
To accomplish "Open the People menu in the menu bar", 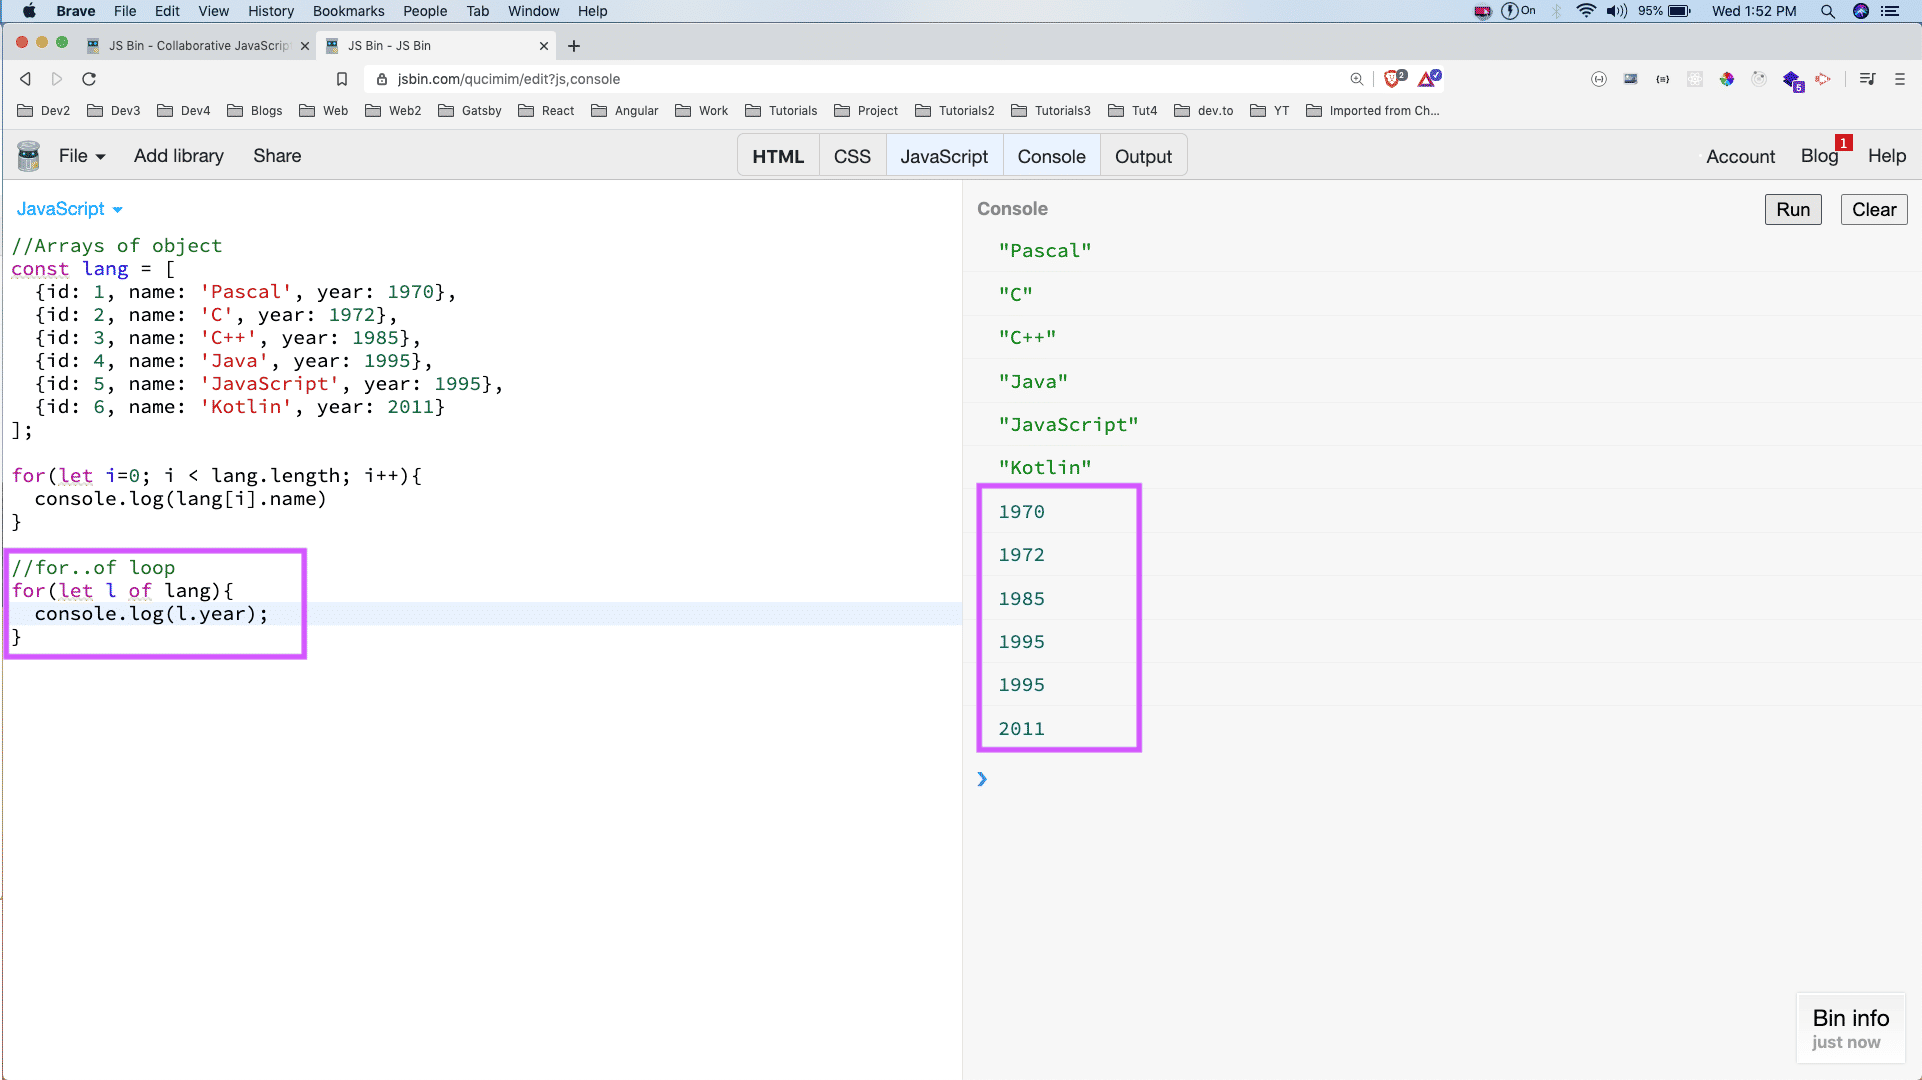I will coord(425,11).
